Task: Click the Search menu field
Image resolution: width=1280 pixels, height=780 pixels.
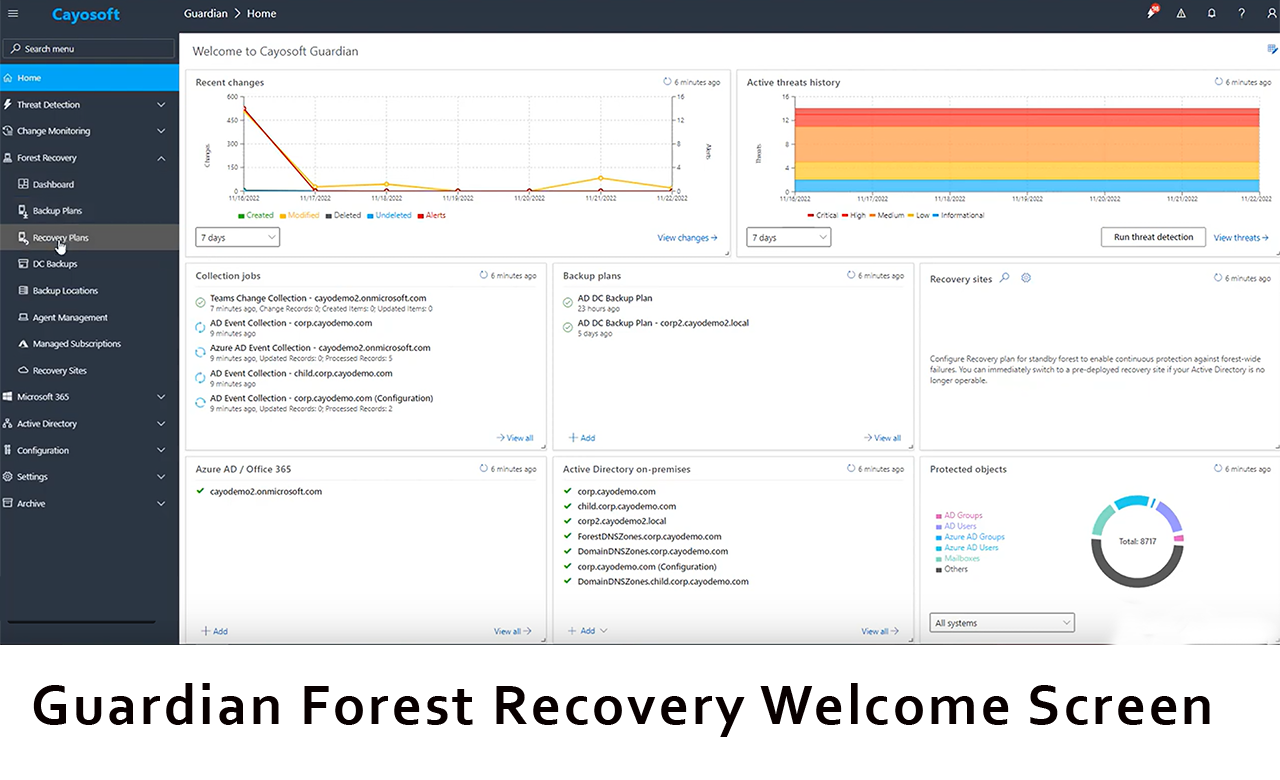Action: [x=89, y=48]
